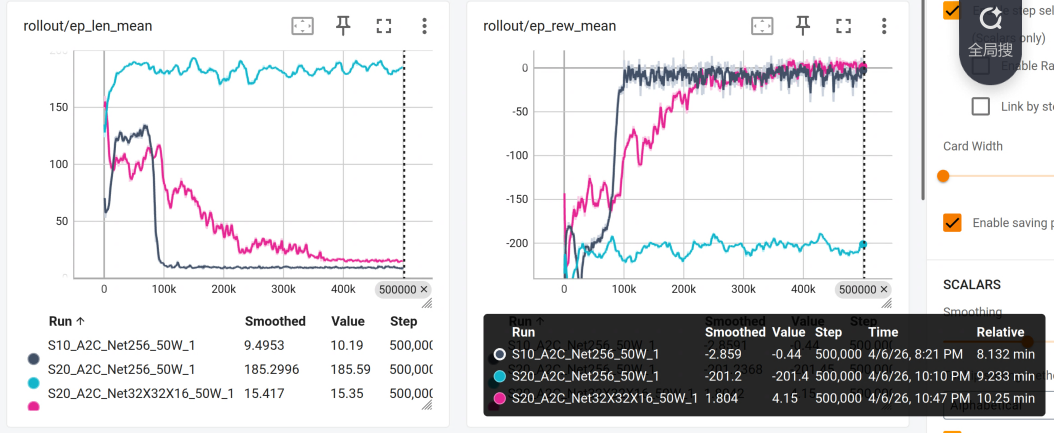Click resize handle of ep_len_mean data table
Screen dimensions: 1054x433
(x=428, y=405)
